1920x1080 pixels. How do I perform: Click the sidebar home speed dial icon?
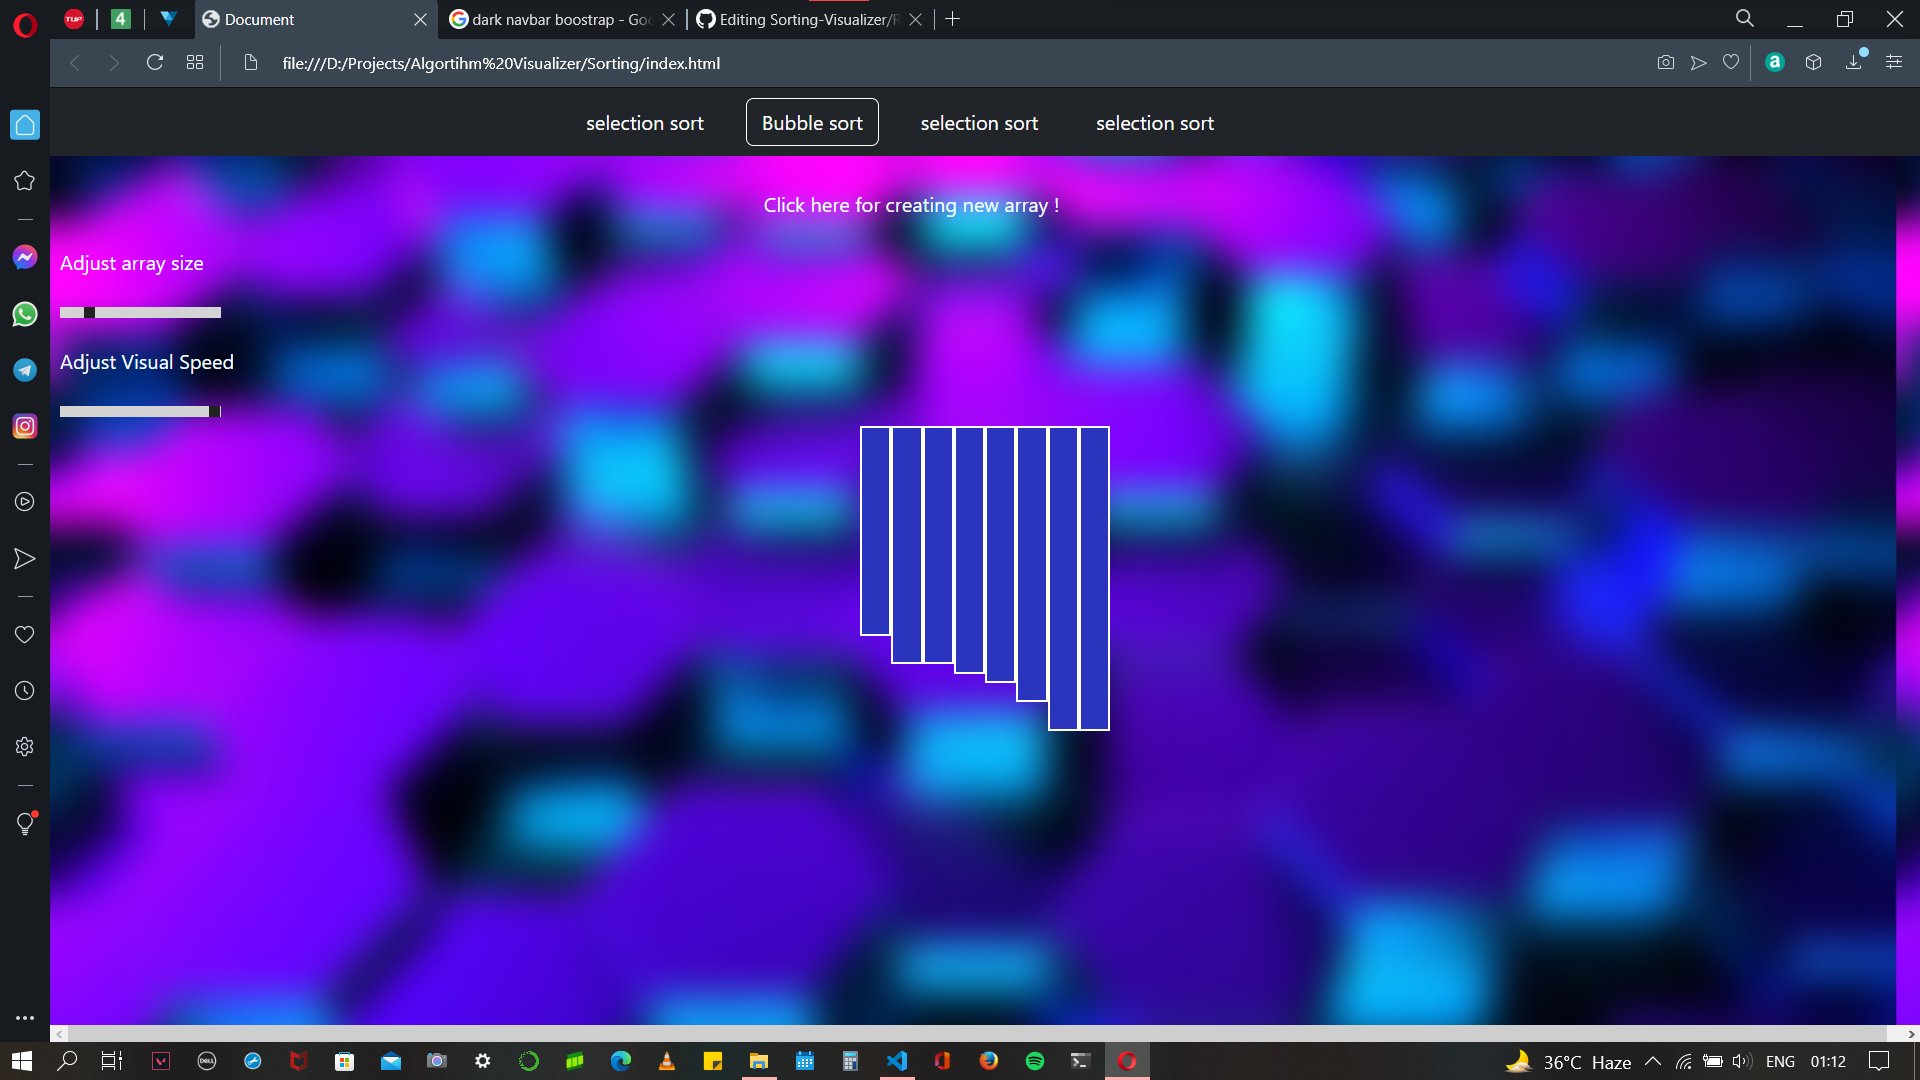click(25, 125)
